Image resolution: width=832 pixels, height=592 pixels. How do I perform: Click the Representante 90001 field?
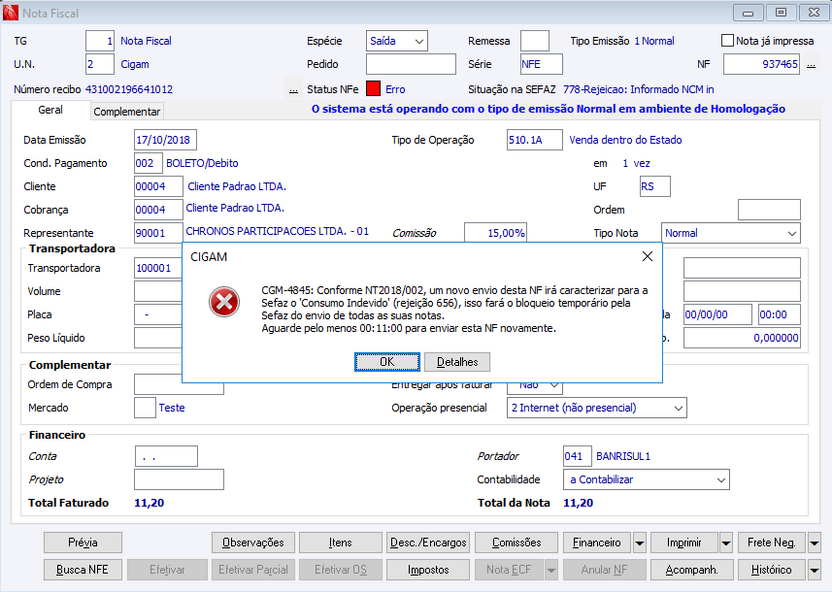coord(158,233)
